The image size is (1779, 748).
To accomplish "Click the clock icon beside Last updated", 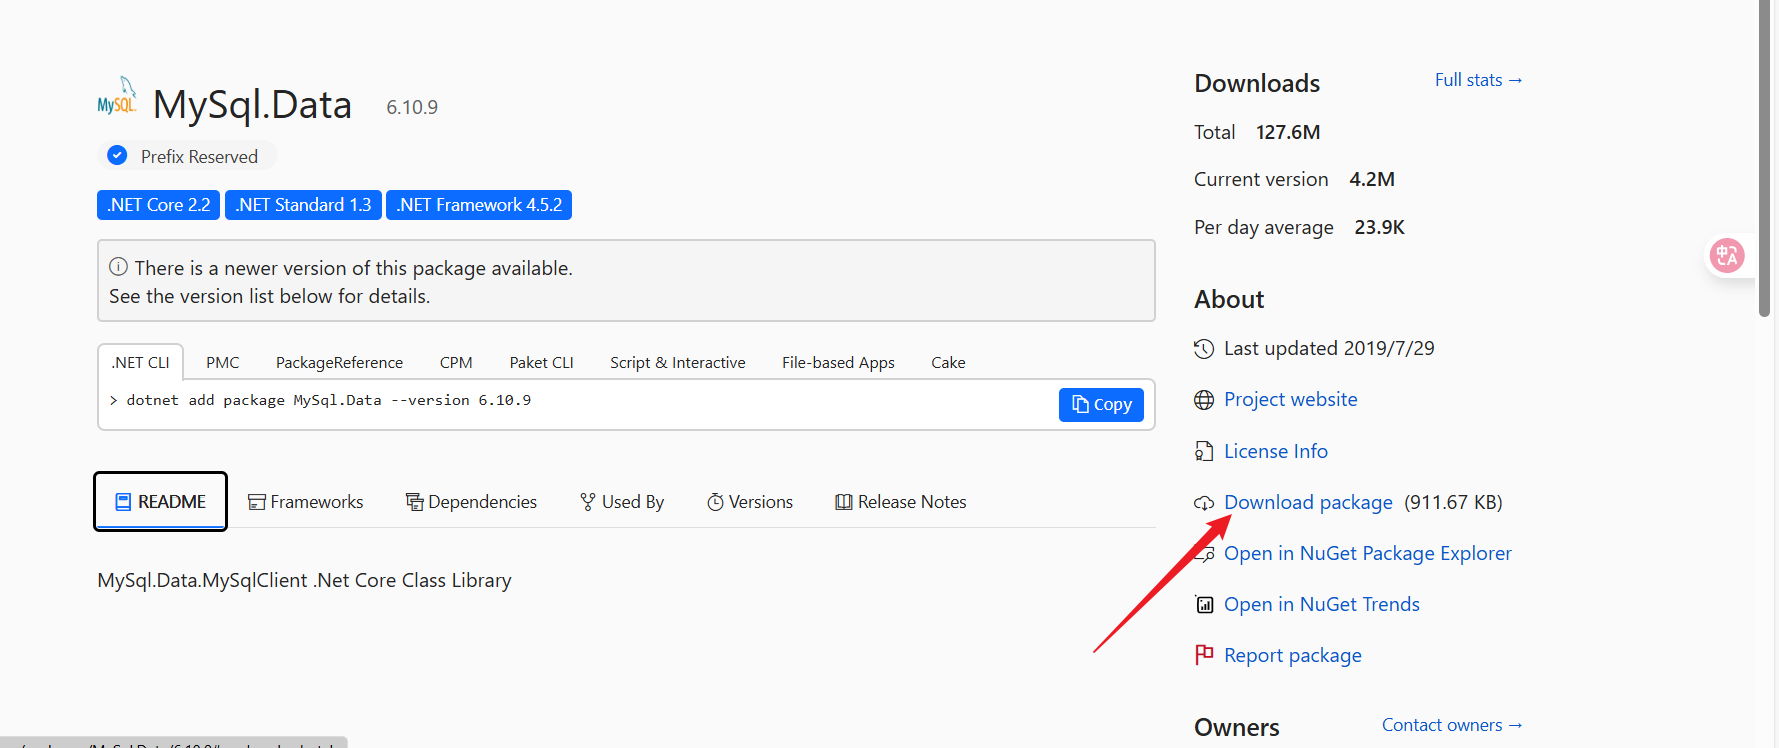I will click(1204, 348).
